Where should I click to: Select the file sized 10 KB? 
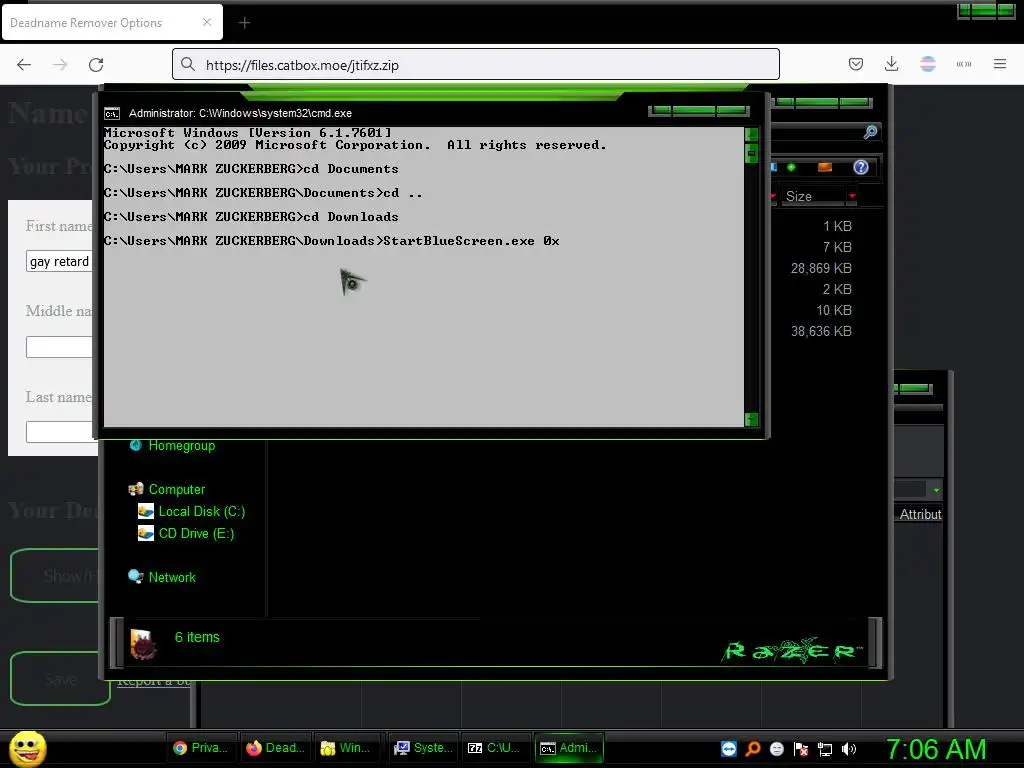pyautogui.click(x=834, y=310)
